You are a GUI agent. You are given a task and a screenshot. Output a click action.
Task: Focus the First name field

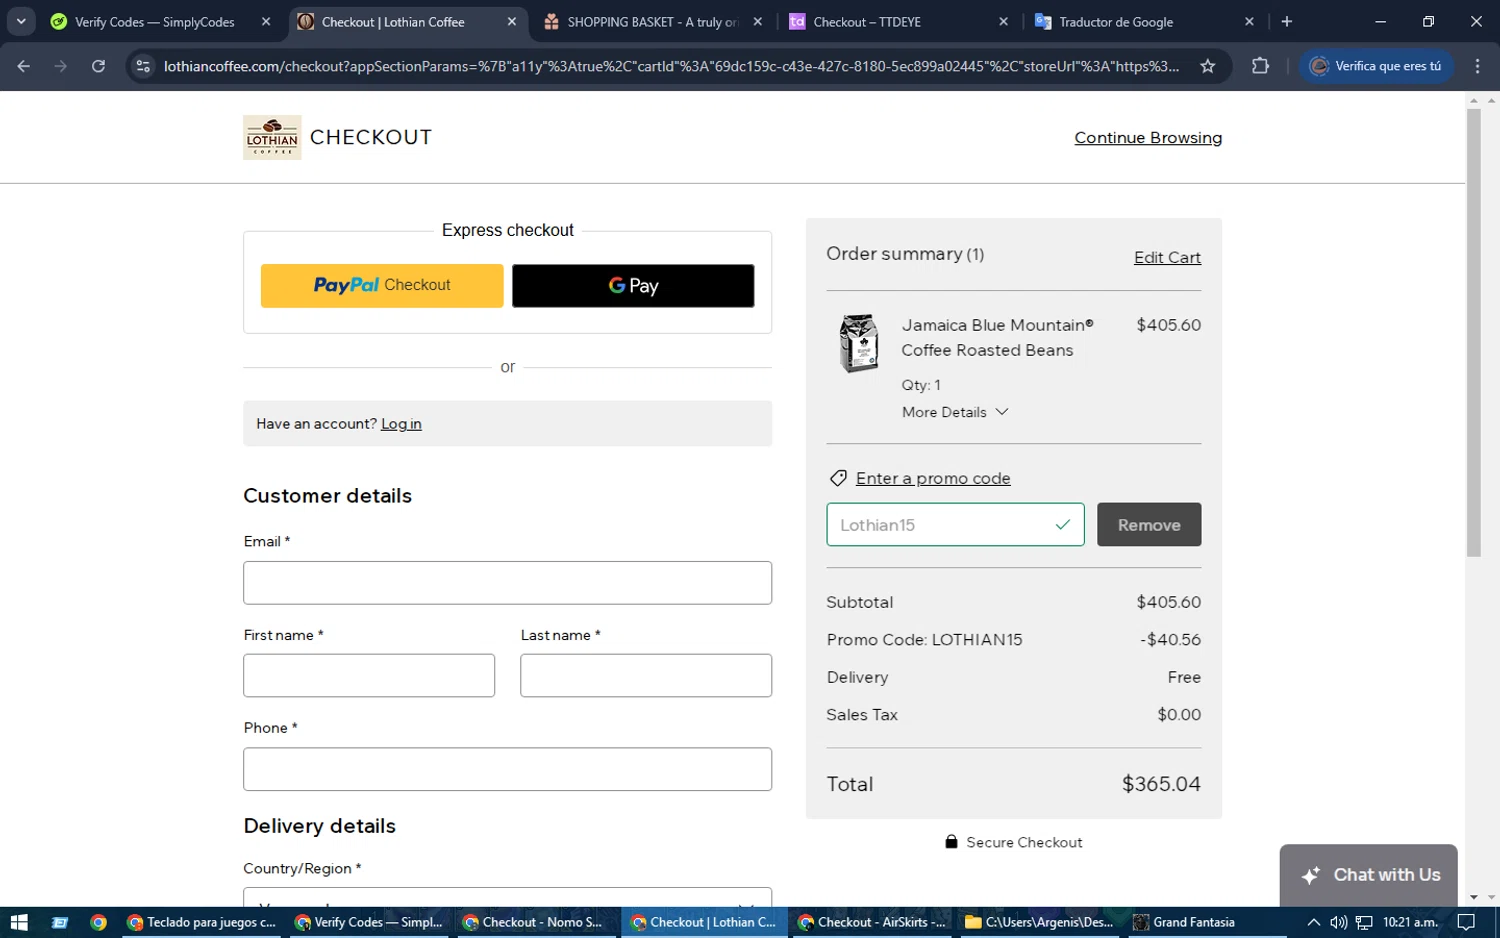click(x=369, y=676)
